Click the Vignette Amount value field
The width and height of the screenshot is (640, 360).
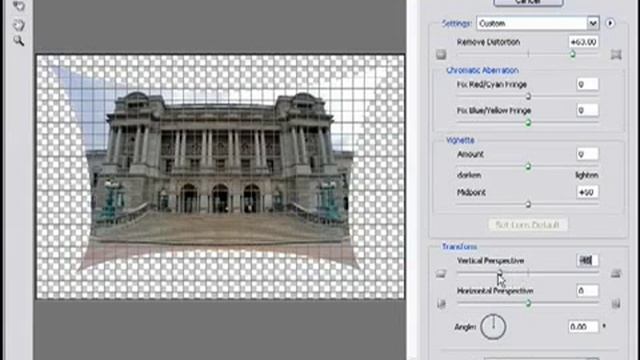click(x=587, y=154)
